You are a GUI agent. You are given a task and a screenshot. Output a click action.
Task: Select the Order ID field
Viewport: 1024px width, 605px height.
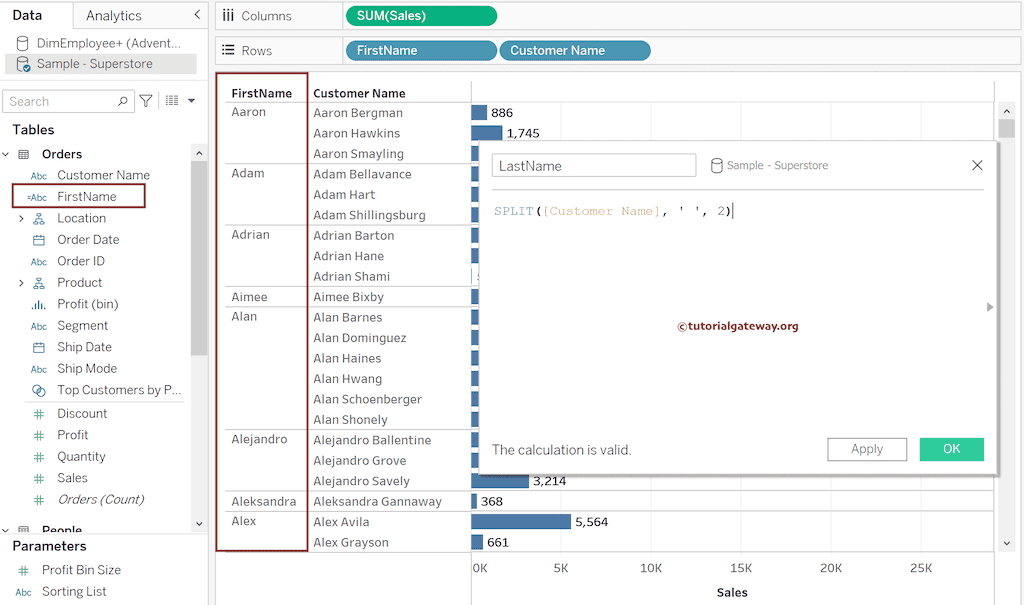pos(80,261)
